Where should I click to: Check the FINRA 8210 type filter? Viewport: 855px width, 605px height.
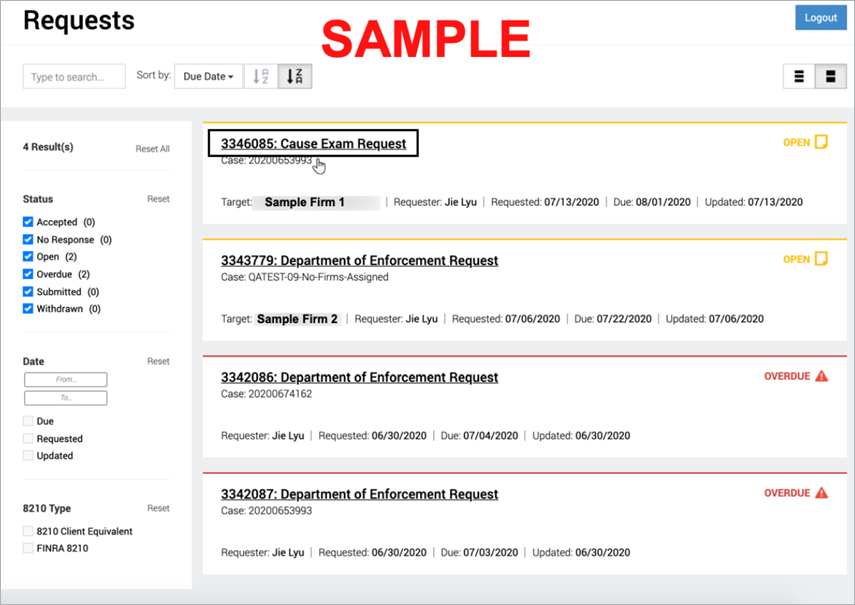(28, 547)
